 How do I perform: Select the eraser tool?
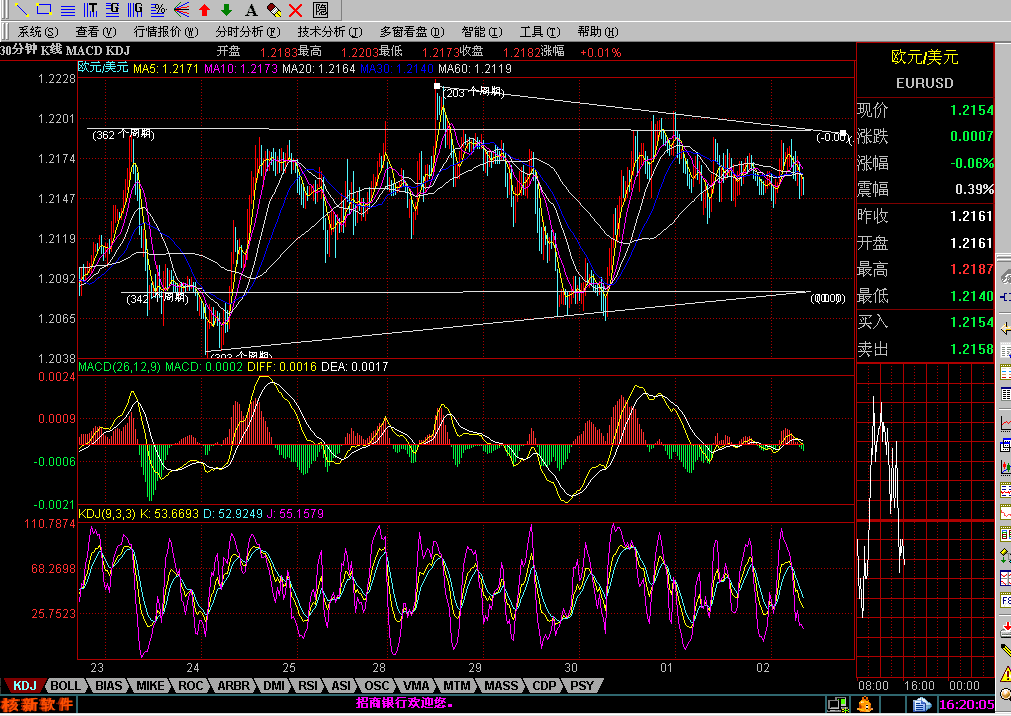coord(272,10)
